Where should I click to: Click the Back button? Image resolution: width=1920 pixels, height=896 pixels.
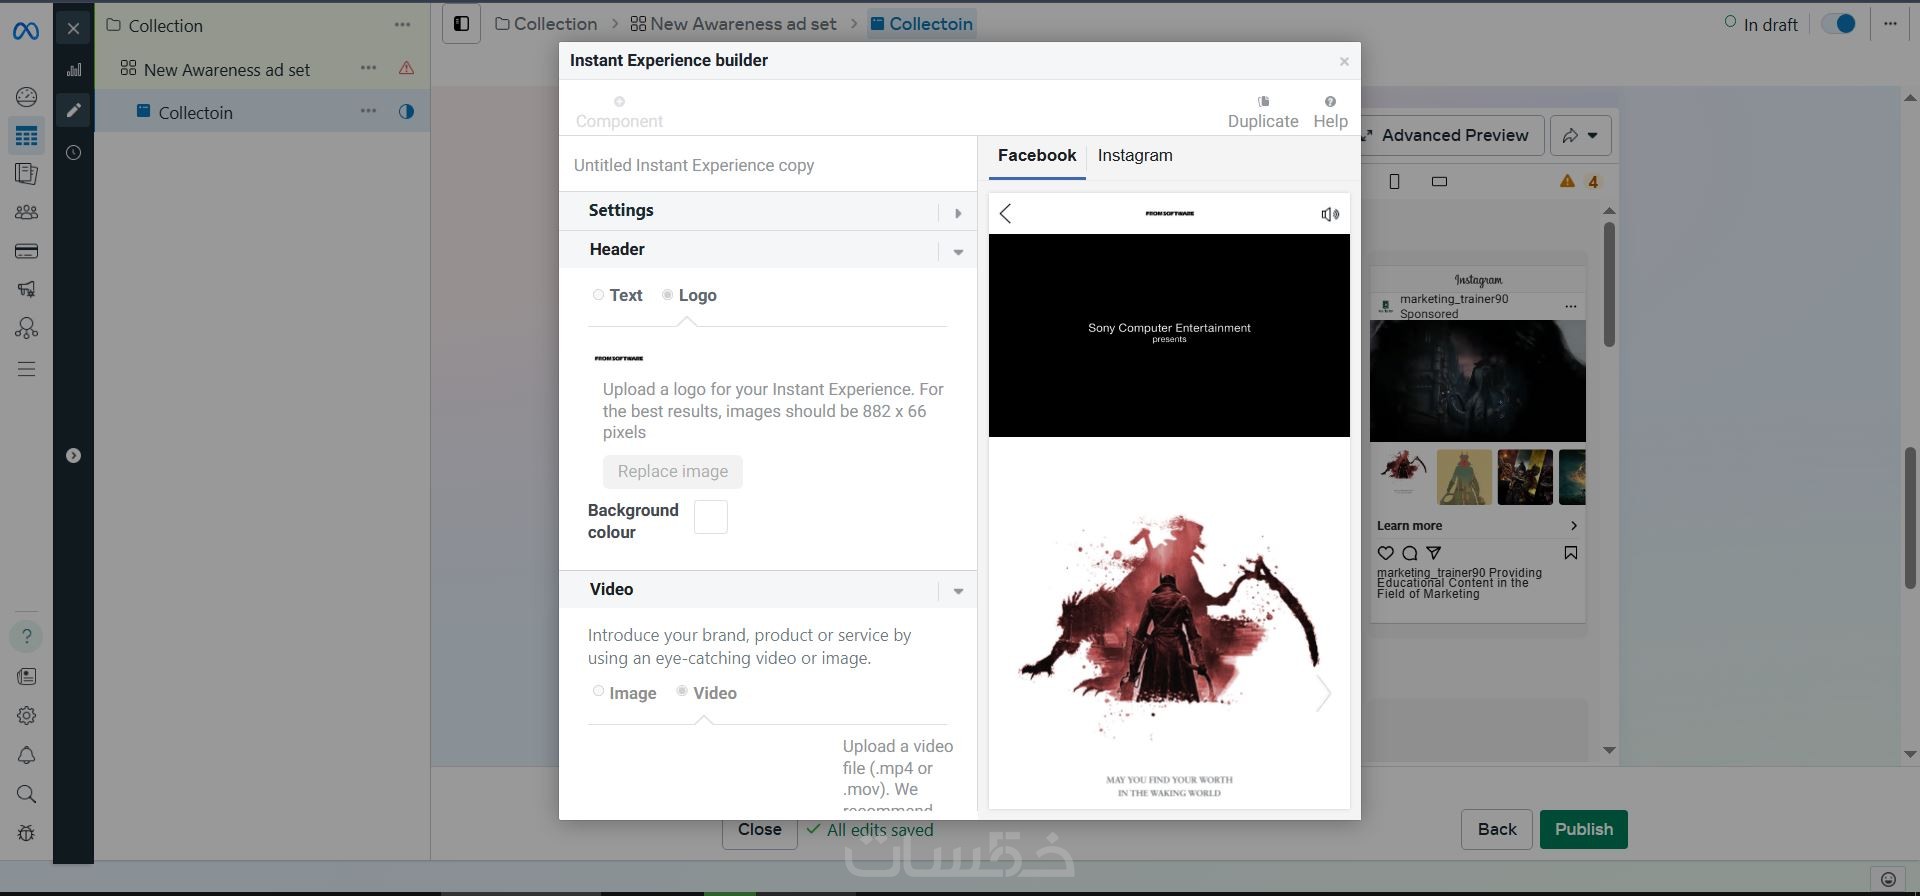1497,830
